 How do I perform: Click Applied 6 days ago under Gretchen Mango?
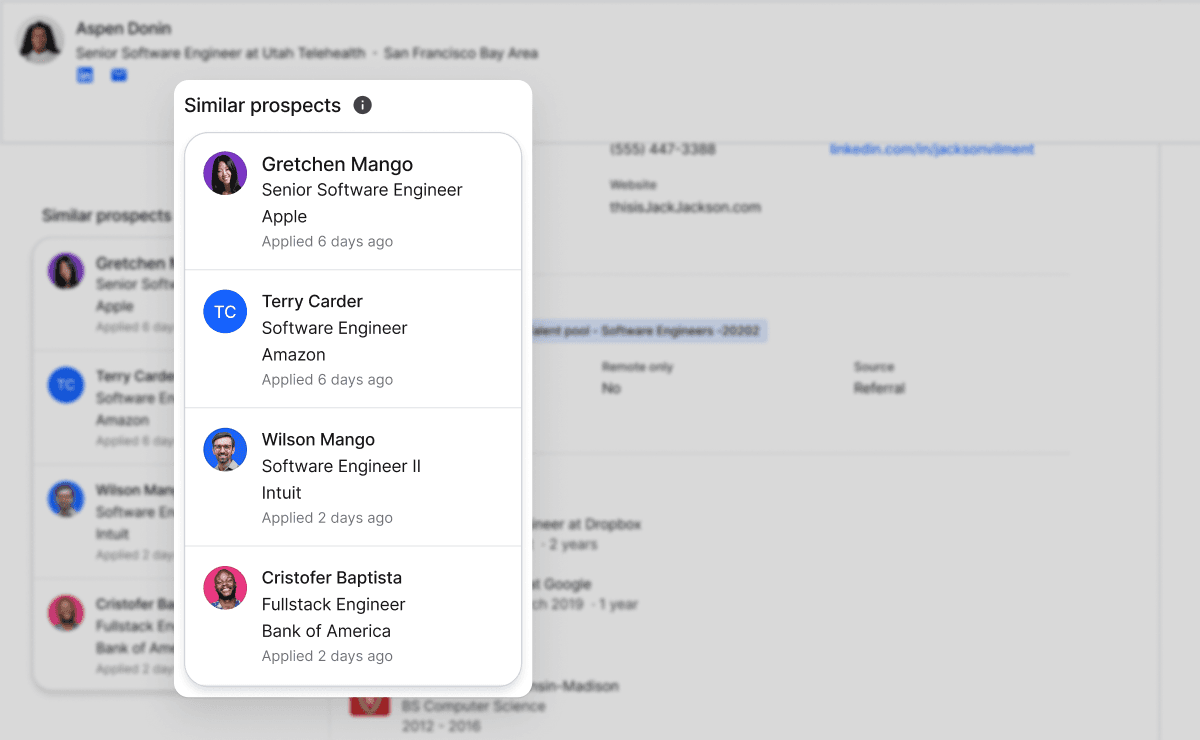tap(326, 241)
